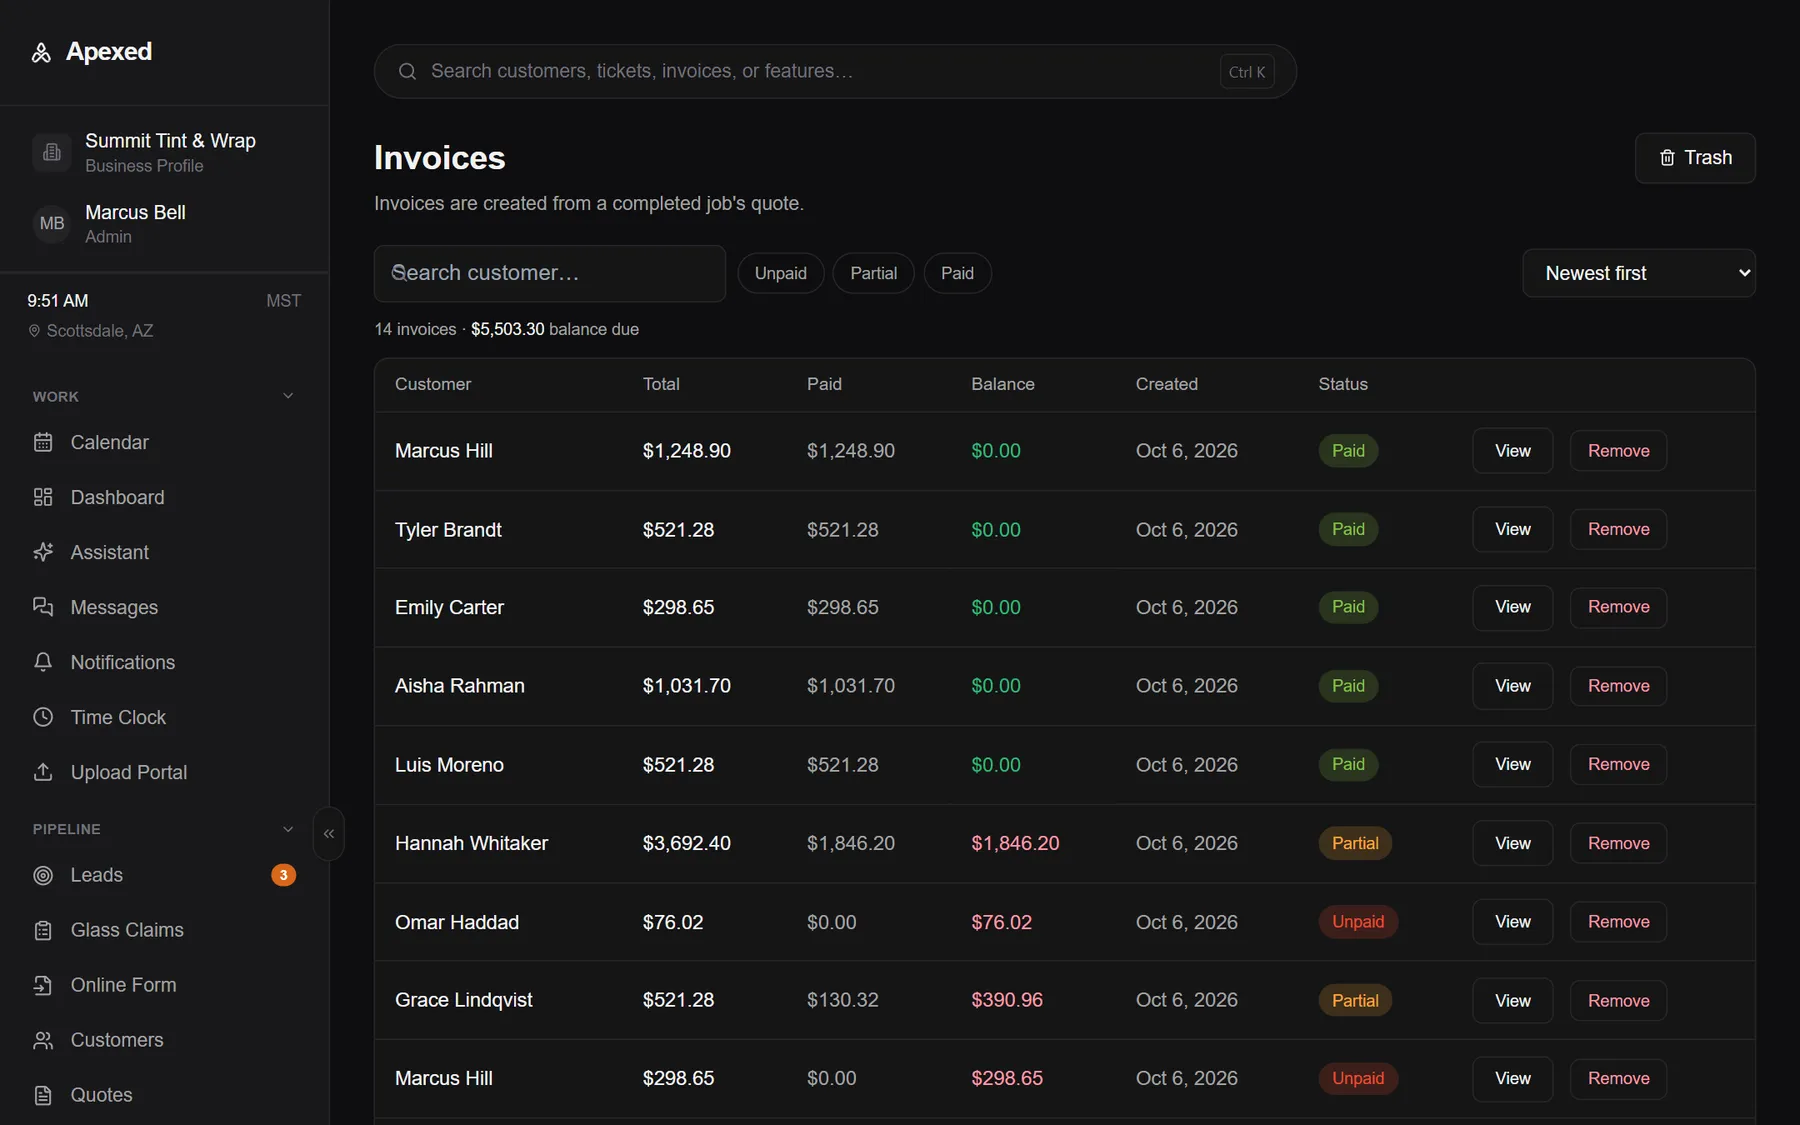Remove Aisha Rahman's invoice
Screen dimensions: 1800x1125
tap(1619, 686)
